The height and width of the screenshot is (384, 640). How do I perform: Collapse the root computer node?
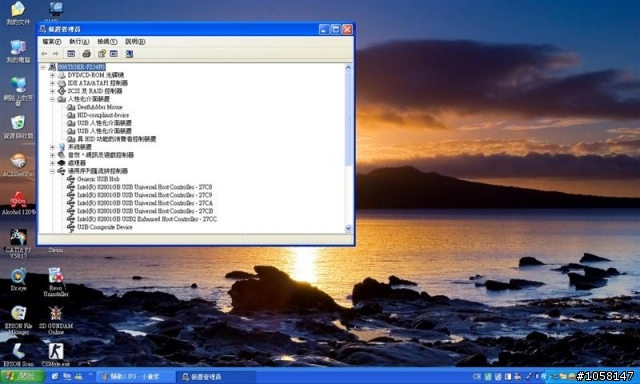pos(43,67)
